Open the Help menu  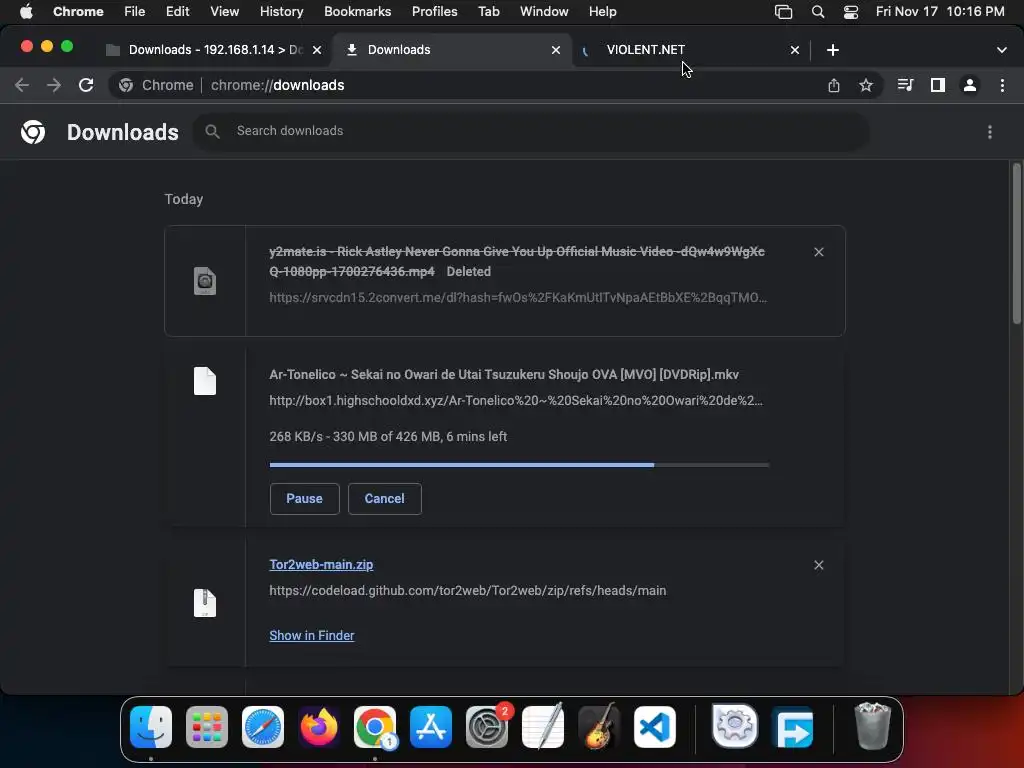602,11
